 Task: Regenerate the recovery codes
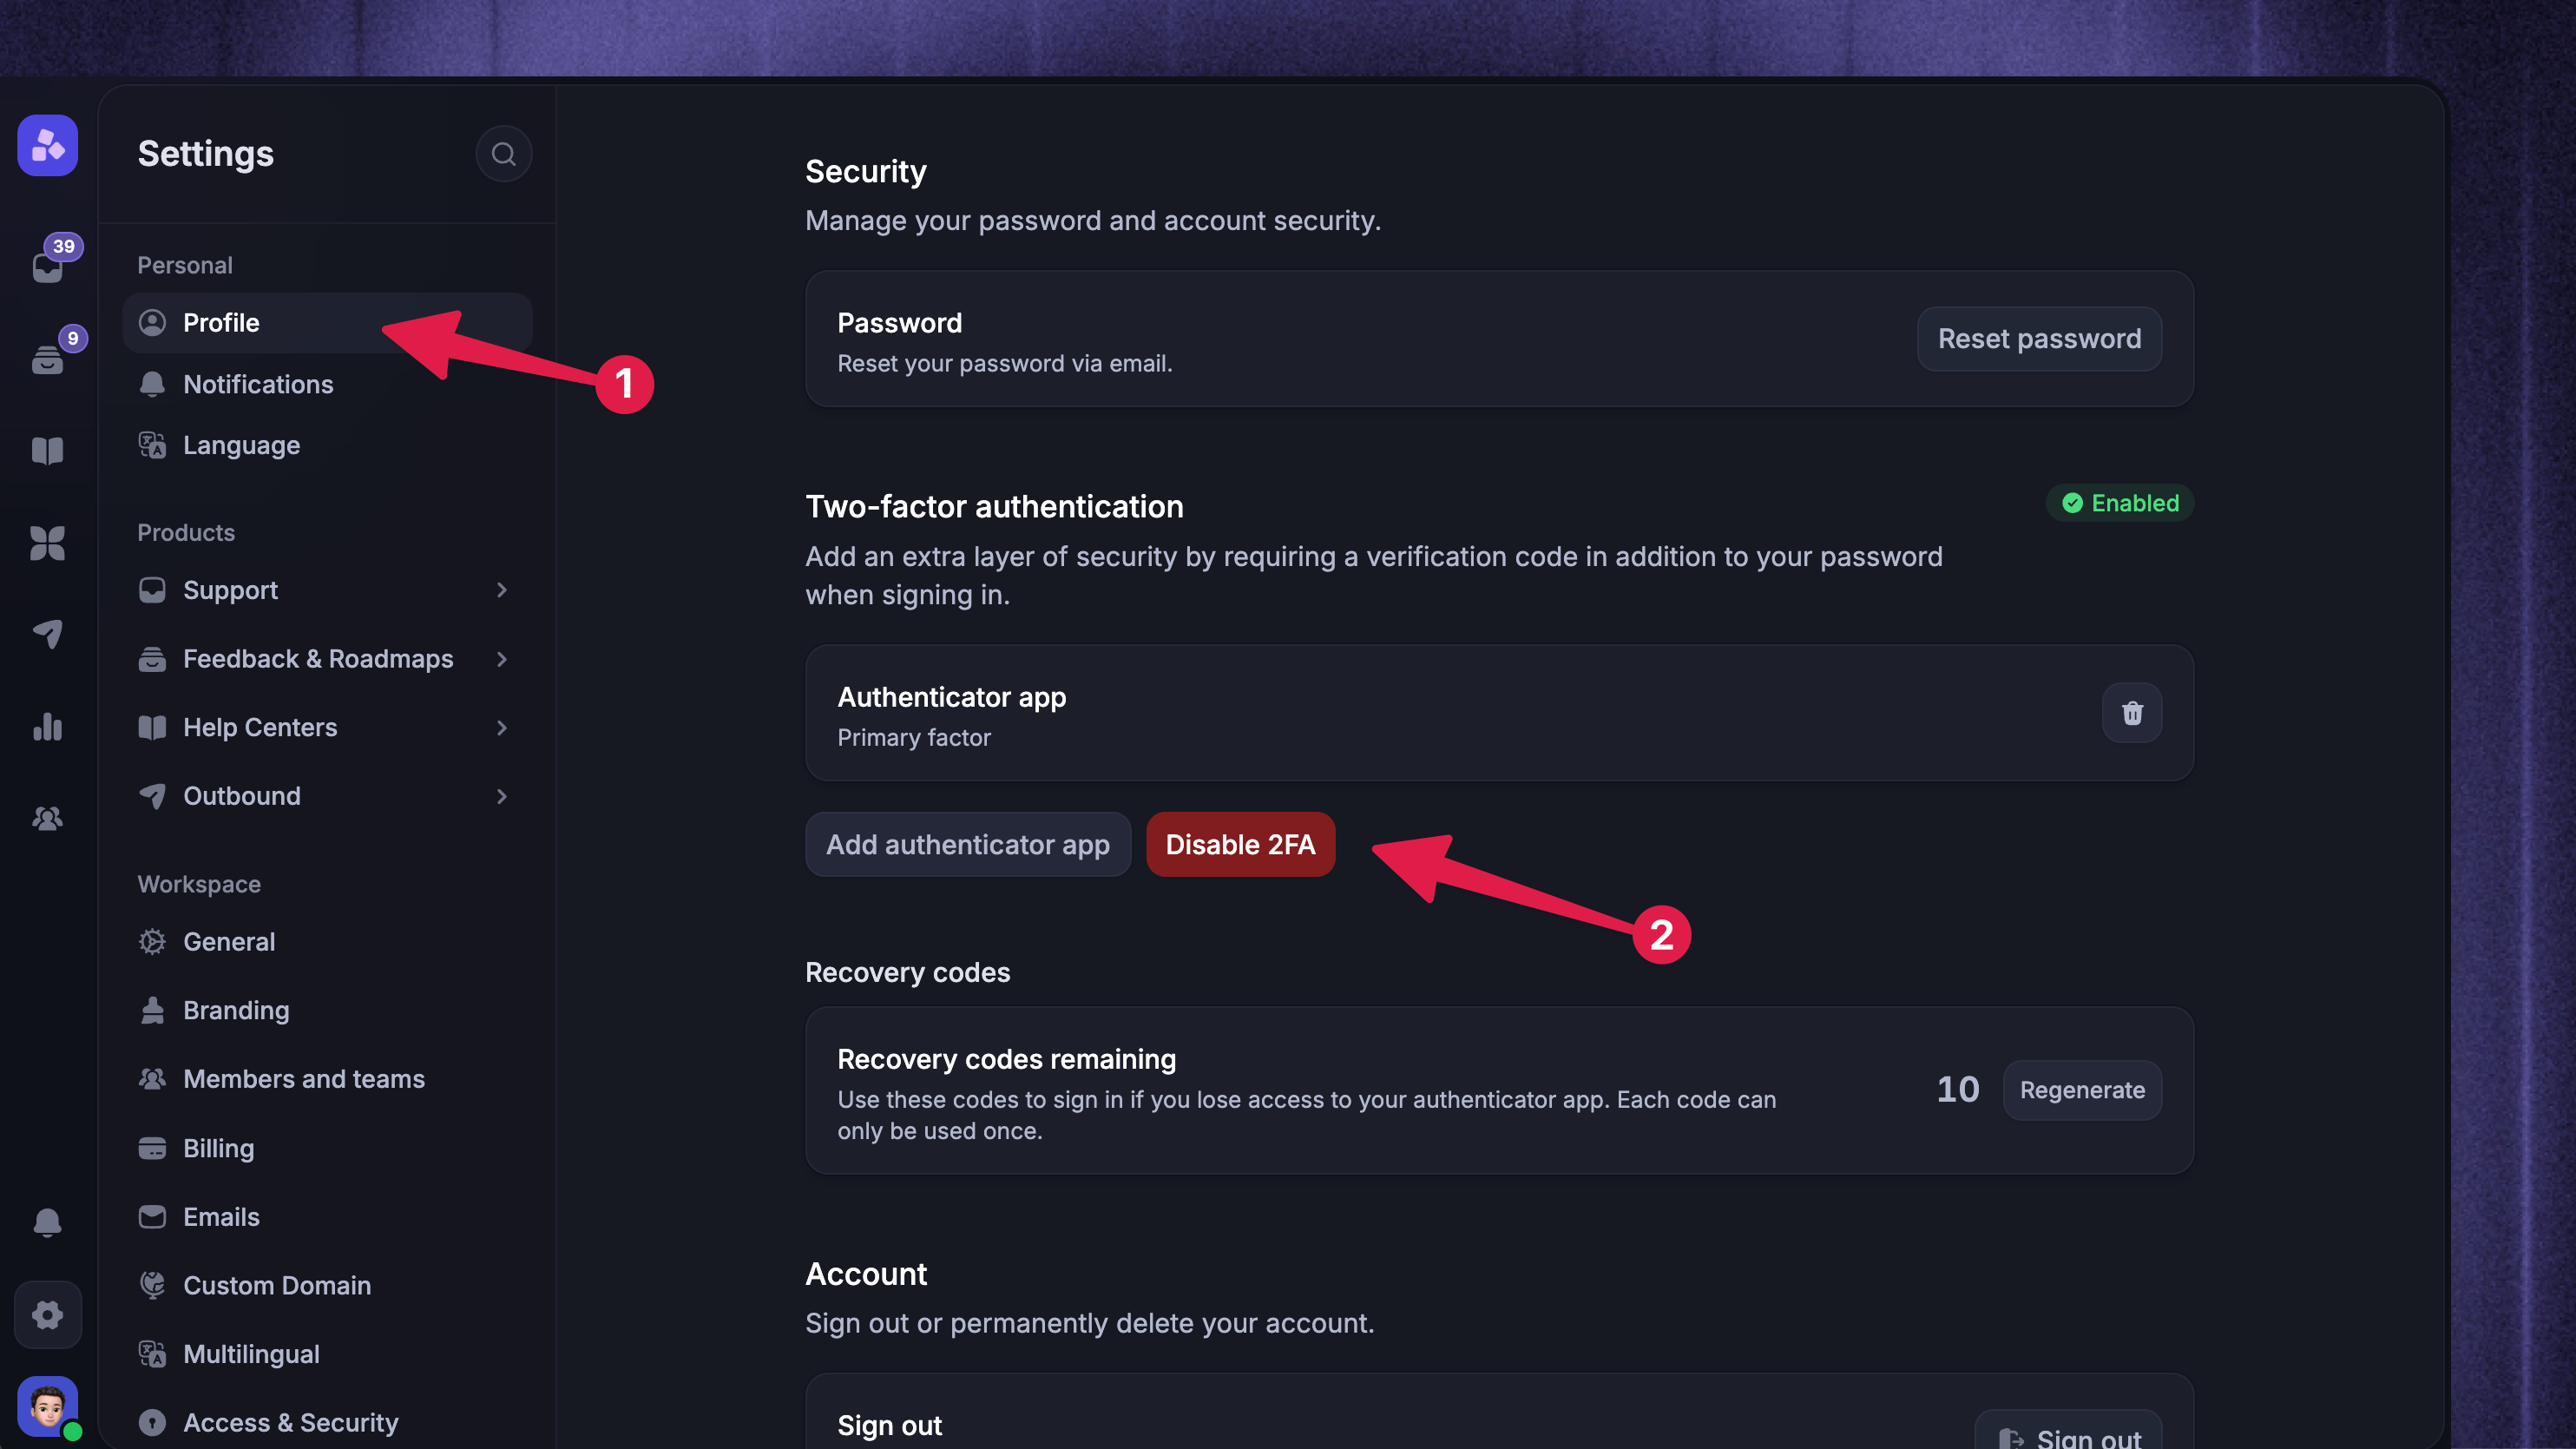(x=2082, y=1090)
